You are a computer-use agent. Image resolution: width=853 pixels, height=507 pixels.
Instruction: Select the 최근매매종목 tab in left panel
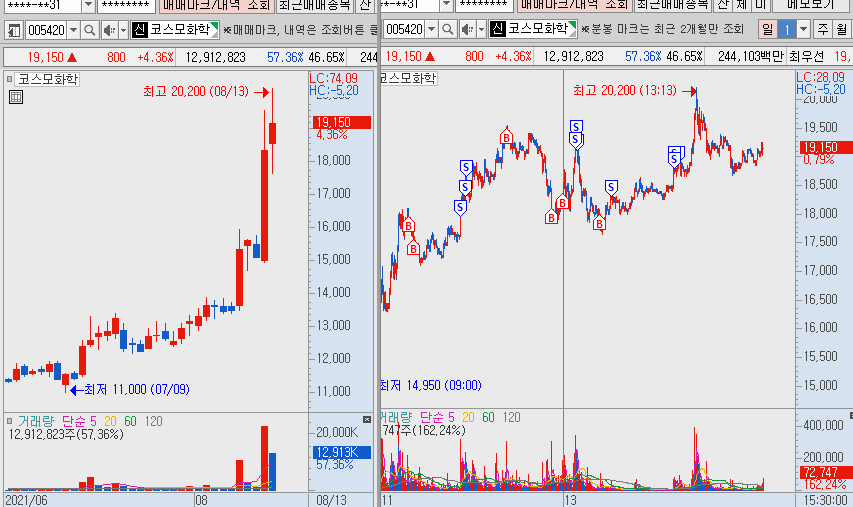[314, 5]
